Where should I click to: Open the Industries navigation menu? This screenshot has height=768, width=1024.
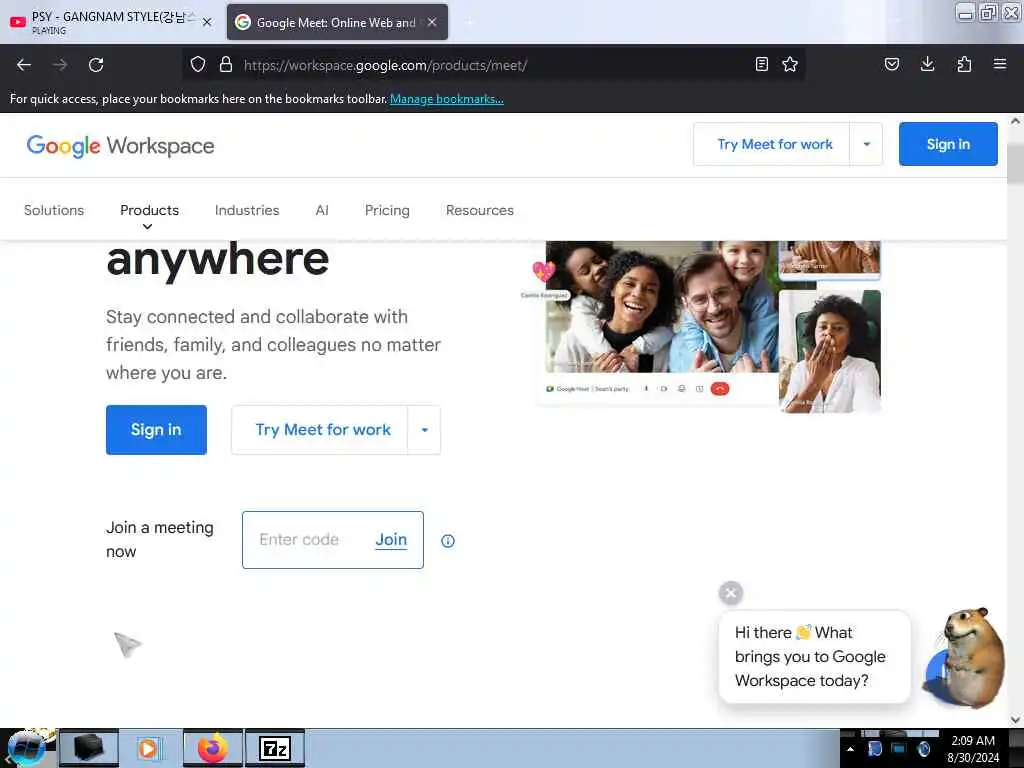(x=247, y=210)
